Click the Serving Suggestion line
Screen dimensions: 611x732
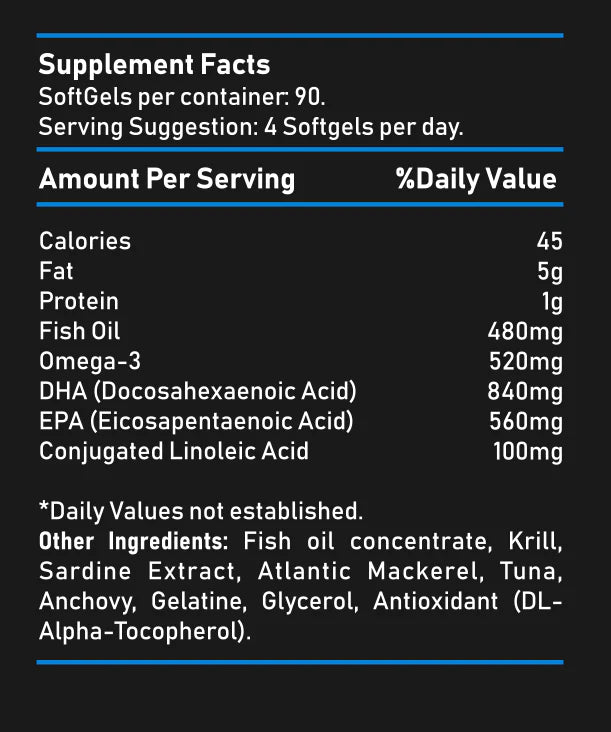point(250,128)
